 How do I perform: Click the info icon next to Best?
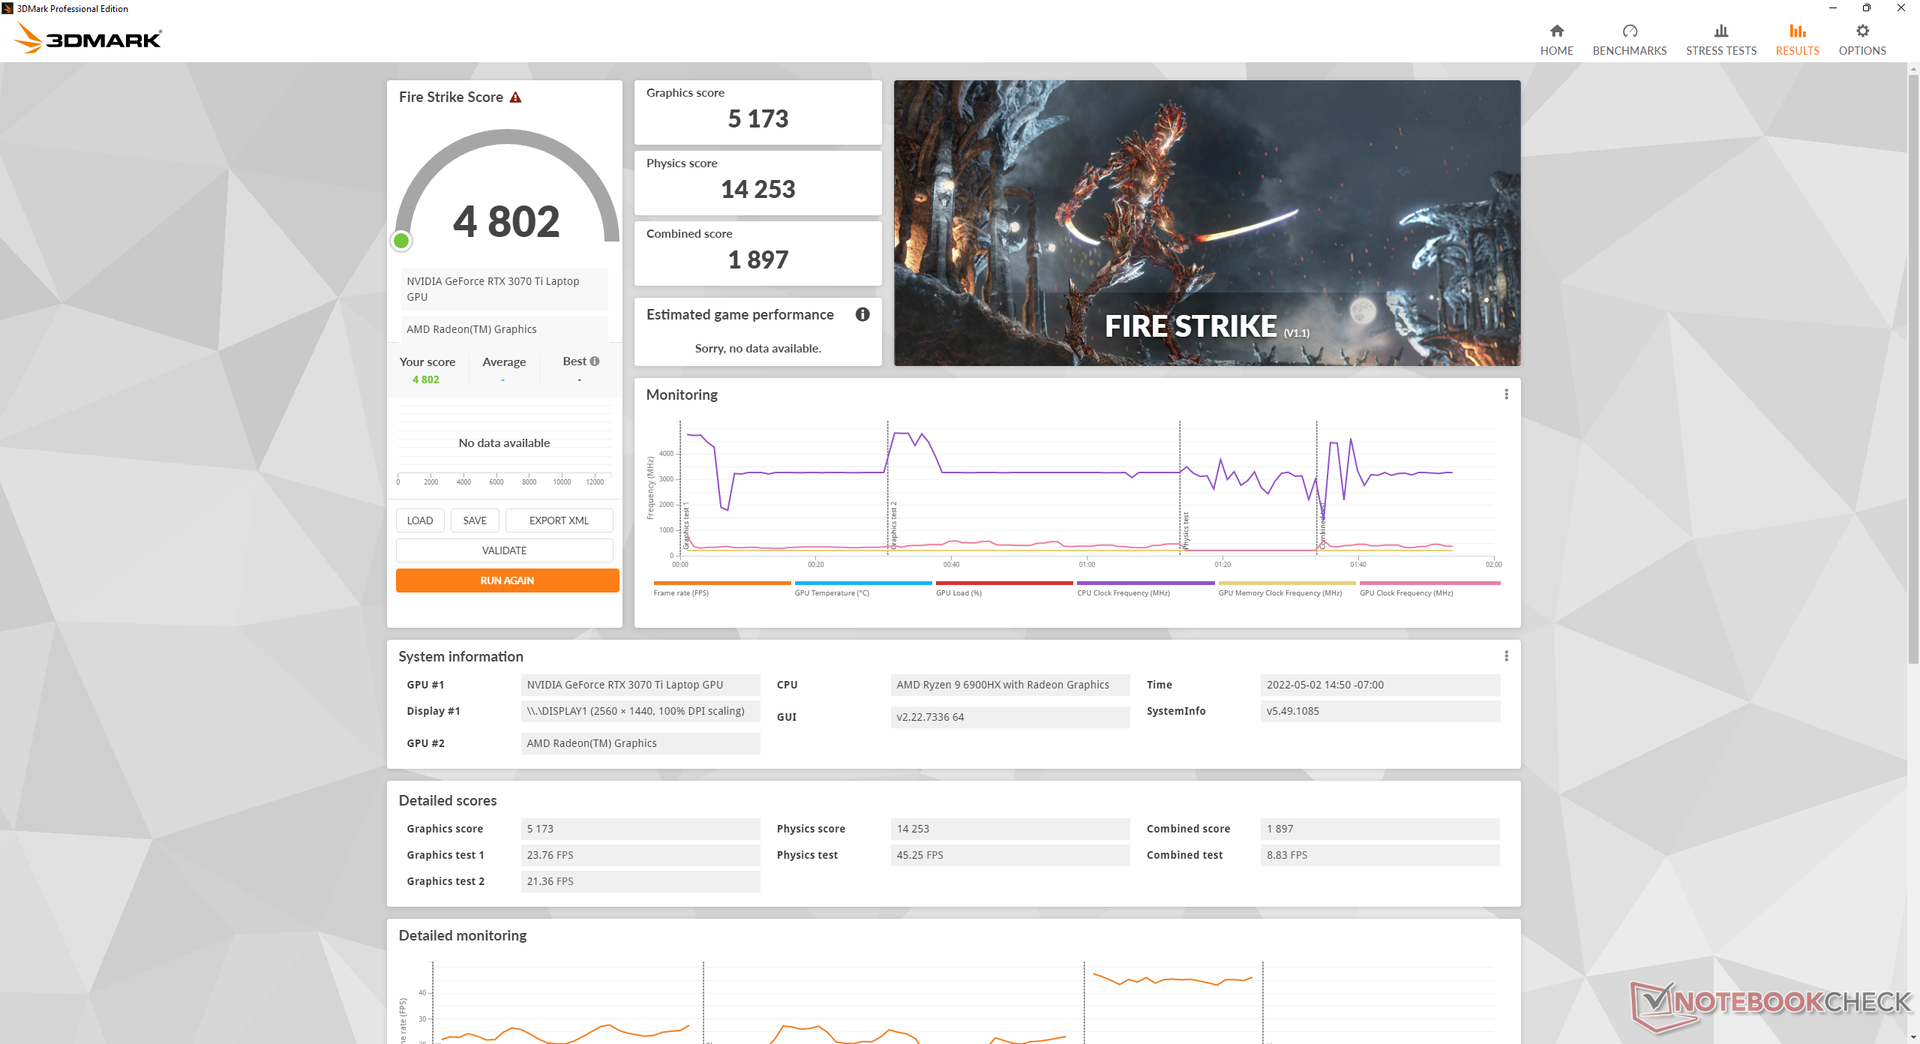pos(595,361)
